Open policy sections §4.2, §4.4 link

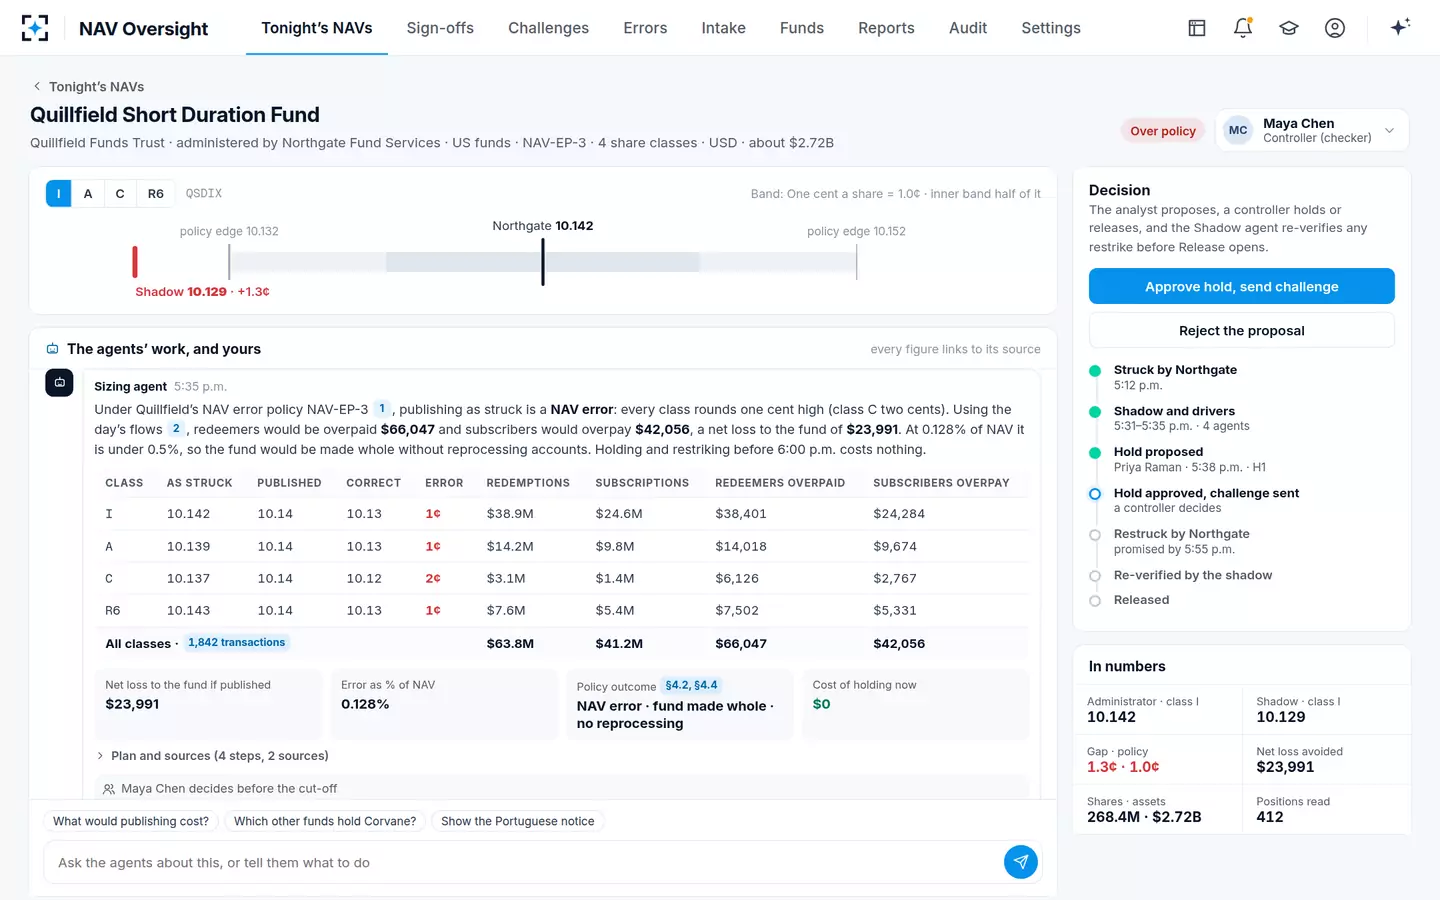coord(691,685)
